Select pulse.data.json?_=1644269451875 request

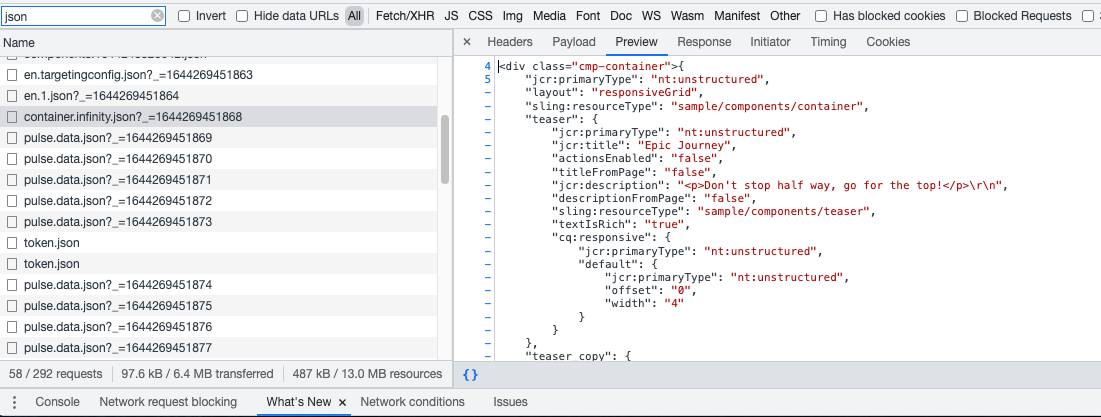pos(220,306)
